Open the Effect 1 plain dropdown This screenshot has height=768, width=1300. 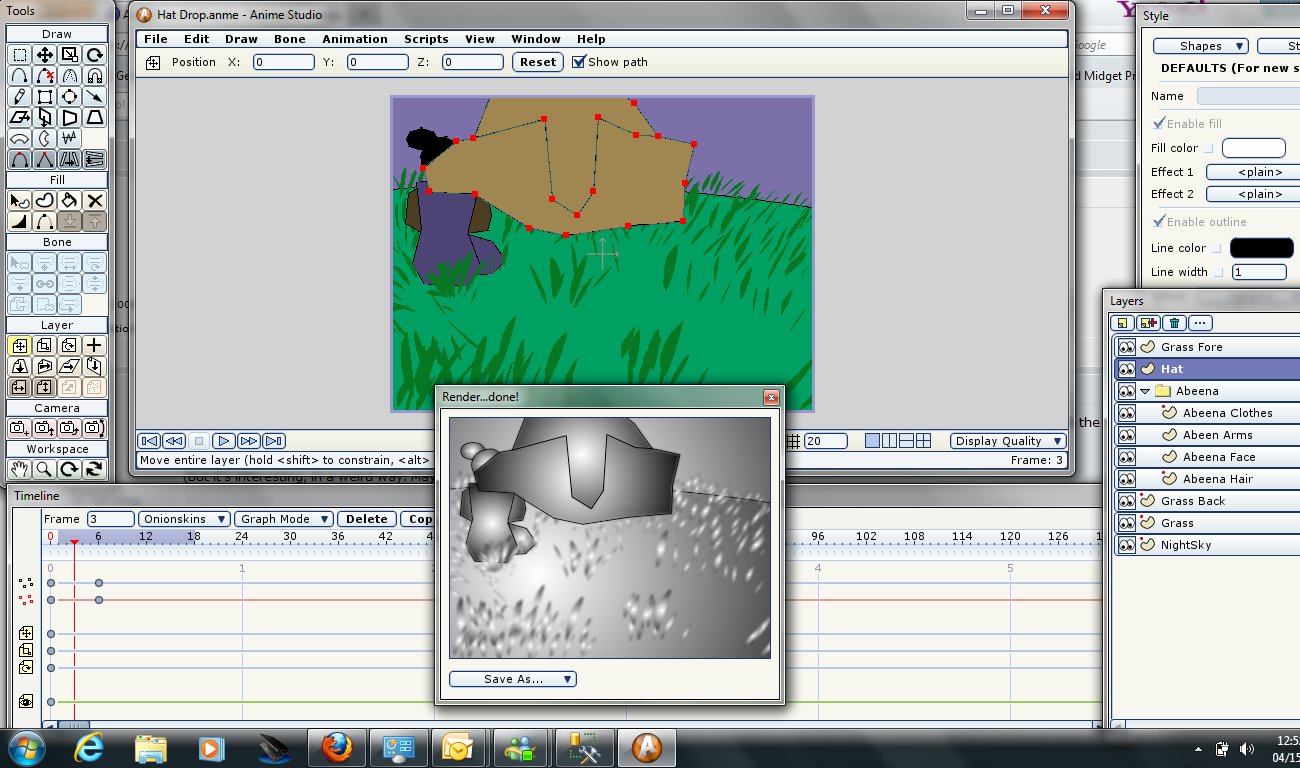point(1253,172)
